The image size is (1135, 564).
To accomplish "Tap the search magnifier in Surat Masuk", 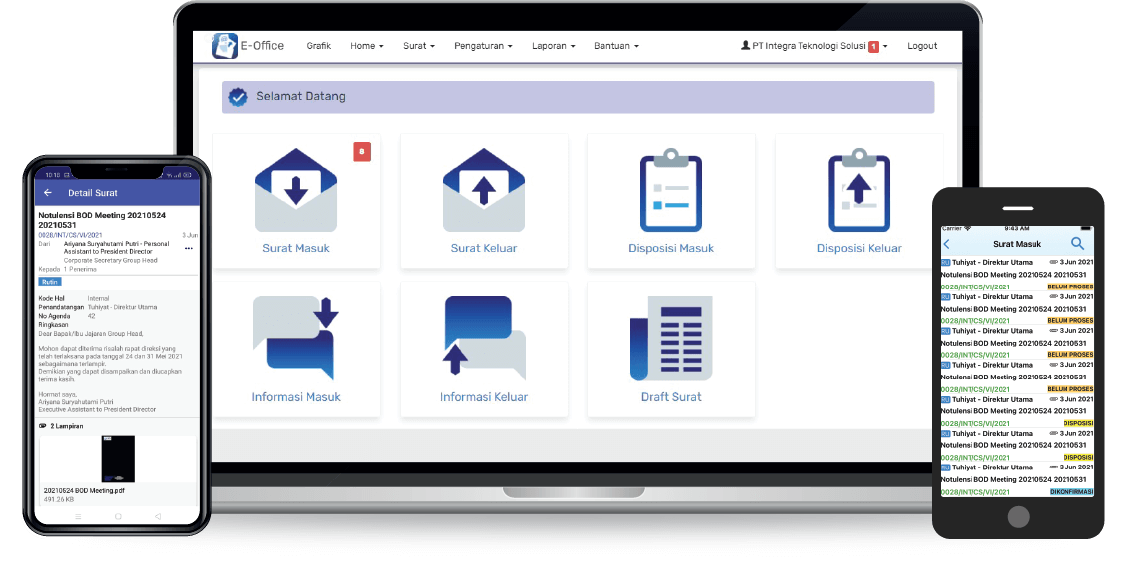I will click(x=1077, y=244).
